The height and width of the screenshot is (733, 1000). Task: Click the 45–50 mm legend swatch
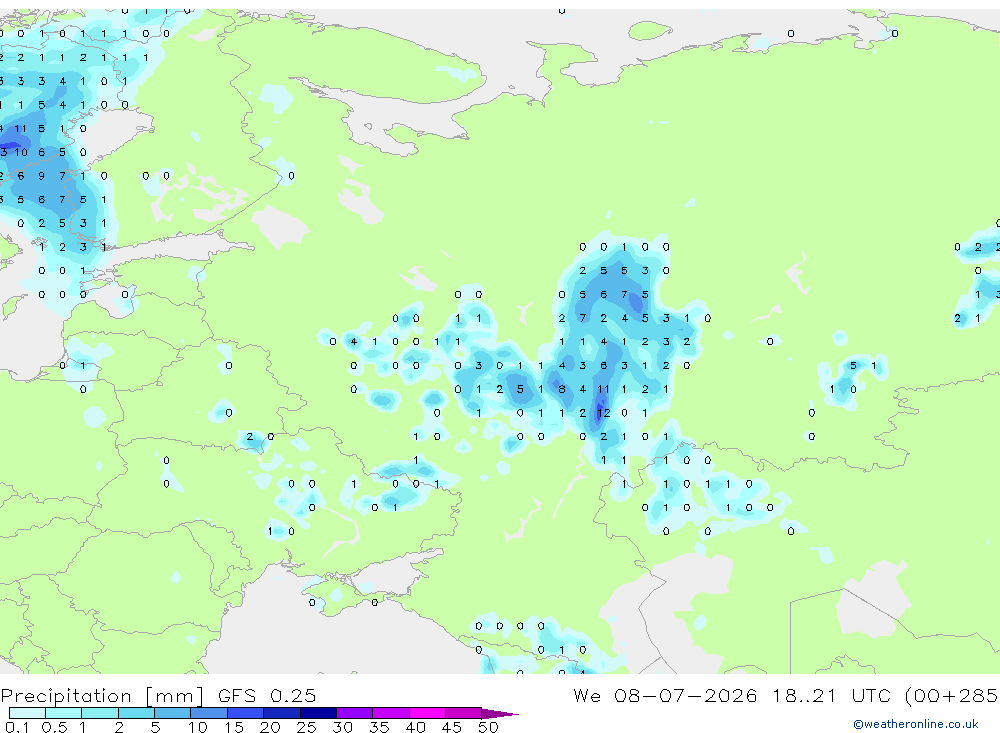click(464, 713)
